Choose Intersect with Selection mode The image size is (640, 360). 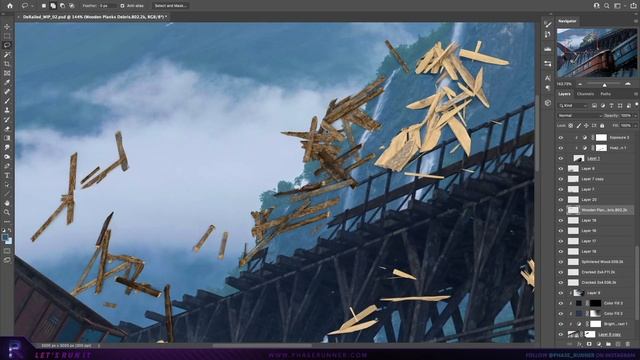tap(71, 6)
